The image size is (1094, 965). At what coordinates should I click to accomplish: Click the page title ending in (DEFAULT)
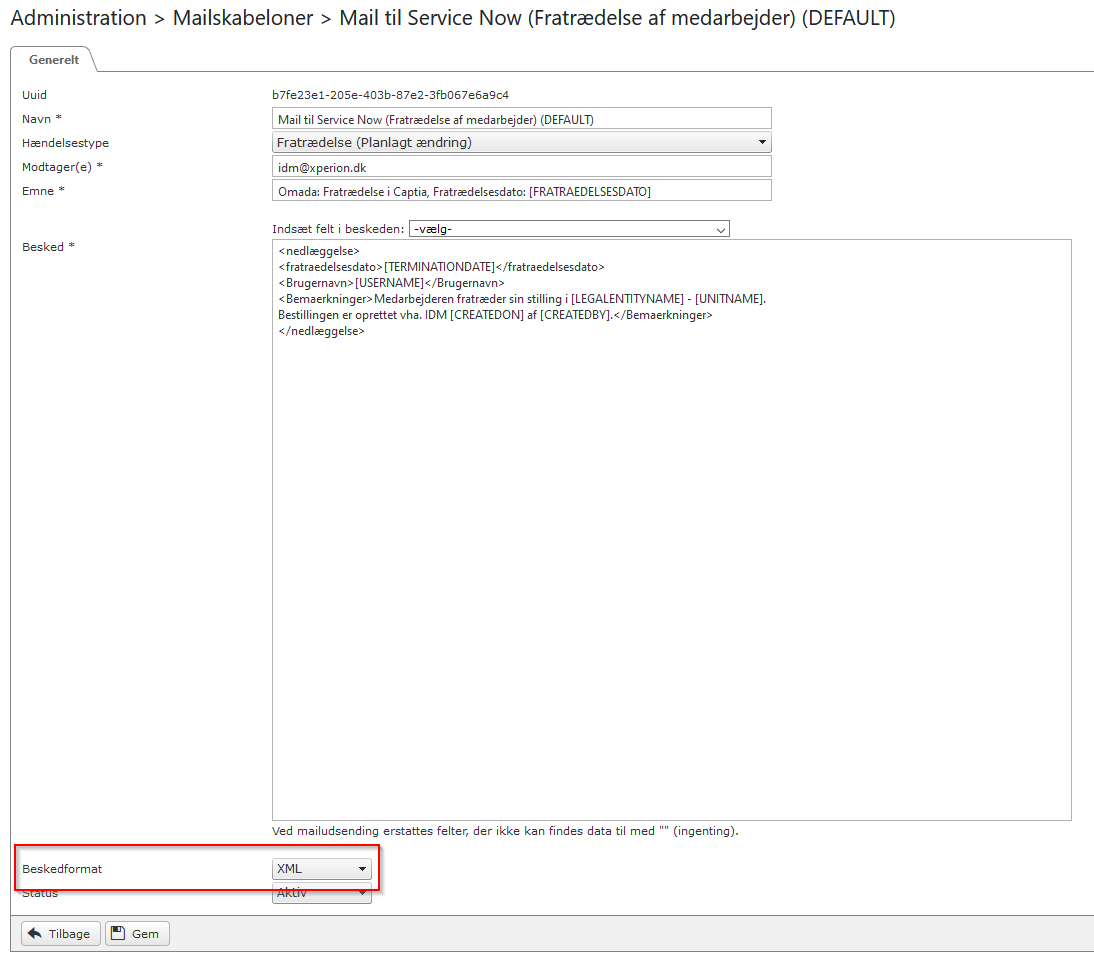tap(617, 18)
